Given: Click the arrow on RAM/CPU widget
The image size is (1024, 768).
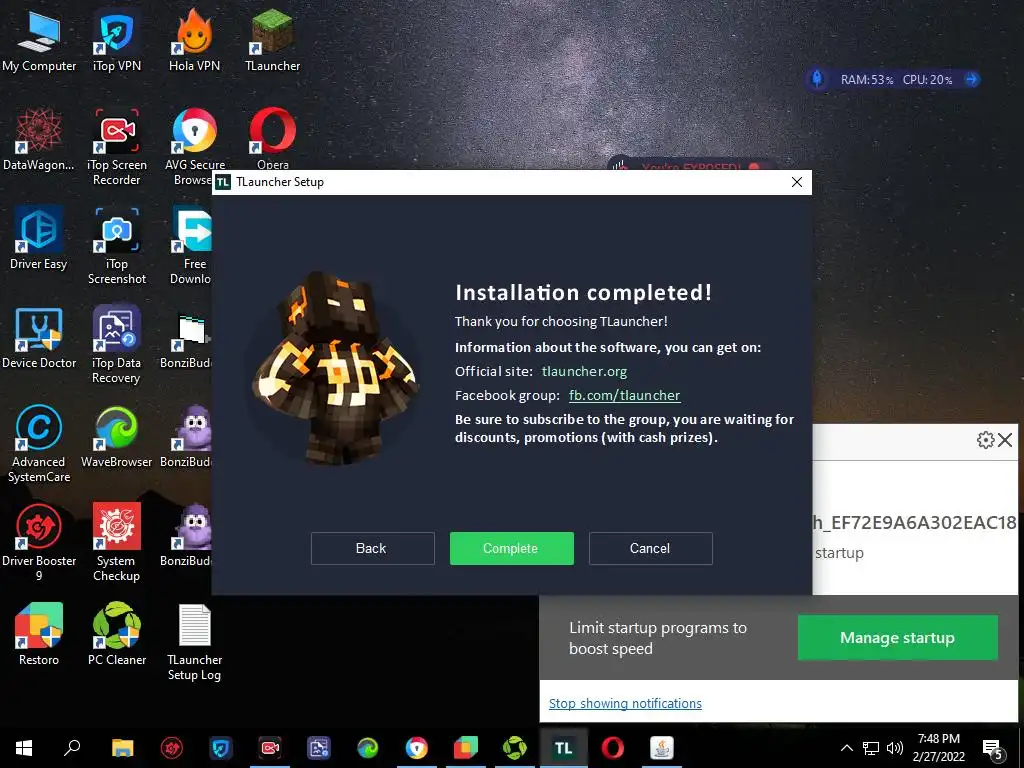Looking at the screenshot, I should coord(972,79).
